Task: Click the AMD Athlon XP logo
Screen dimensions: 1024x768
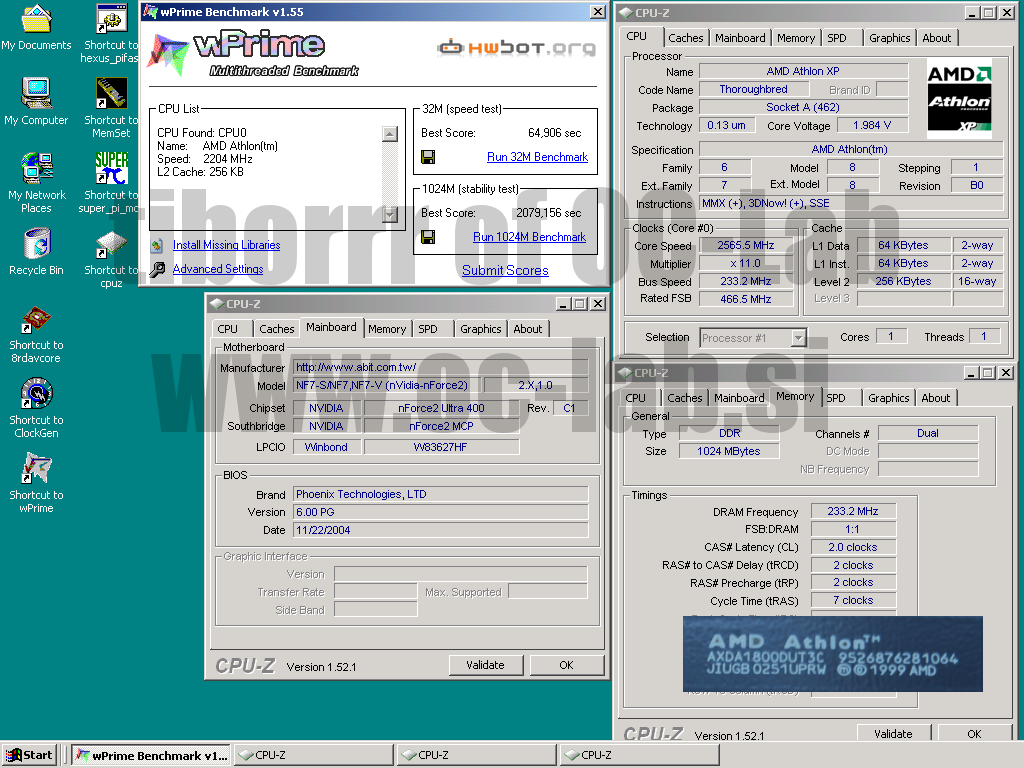Action: (x=959, y=98)
